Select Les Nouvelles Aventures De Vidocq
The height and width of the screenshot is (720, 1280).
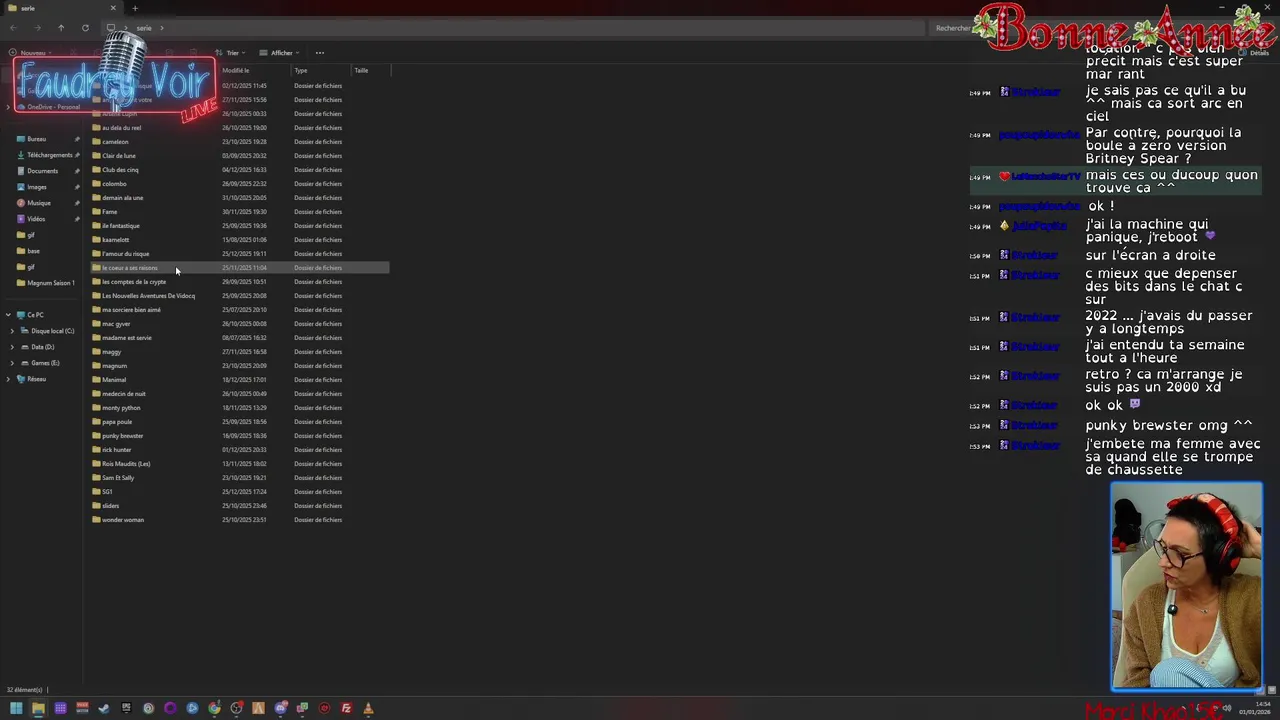(x=148, y=296)
